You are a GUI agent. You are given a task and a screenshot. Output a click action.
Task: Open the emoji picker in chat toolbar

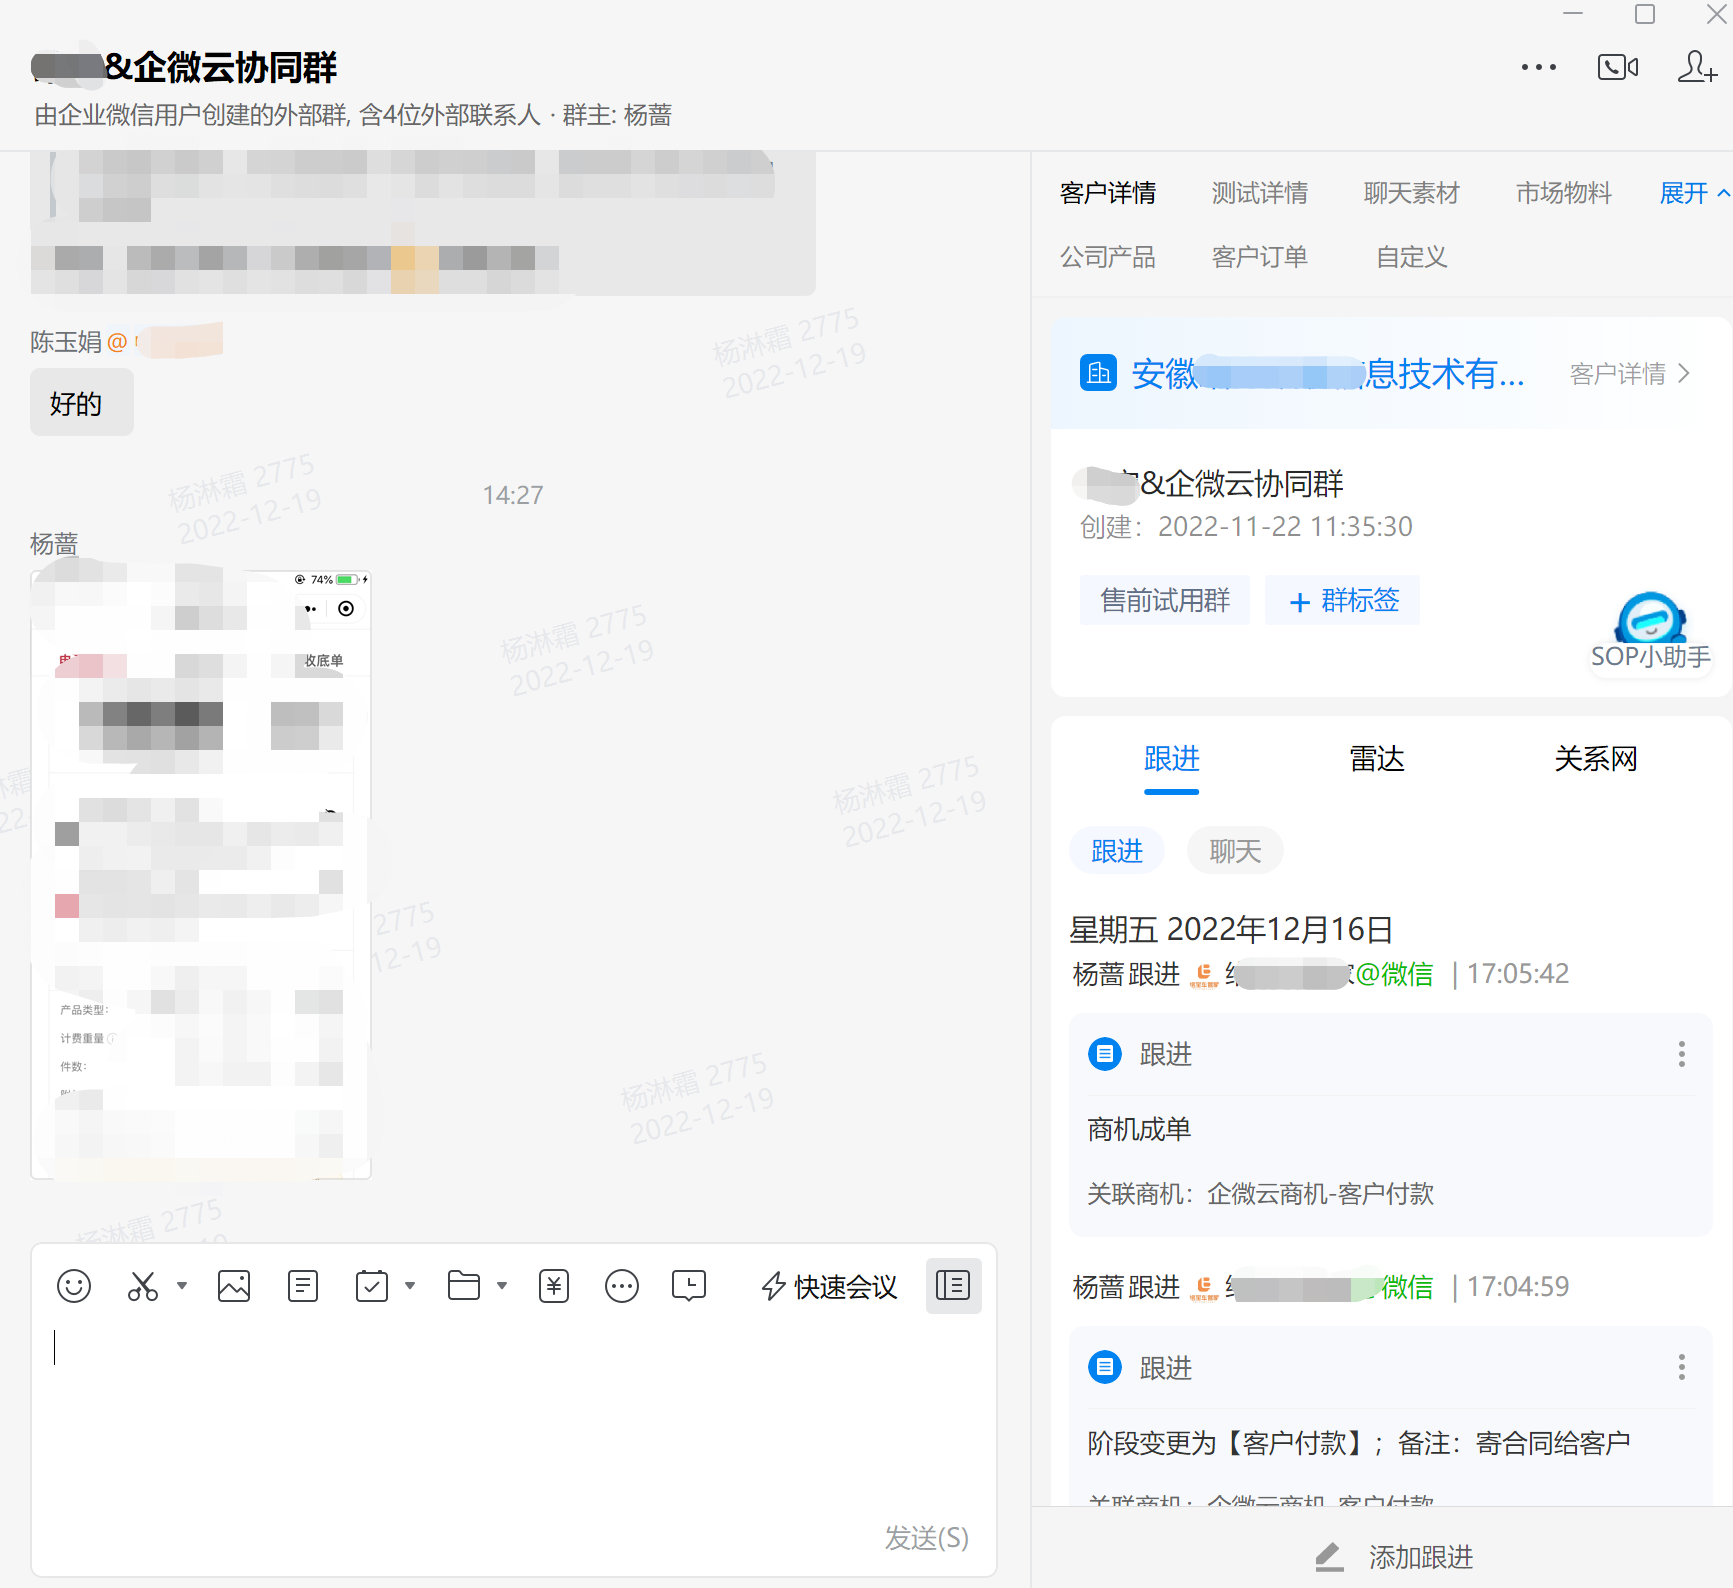(x=74, y=1286)
